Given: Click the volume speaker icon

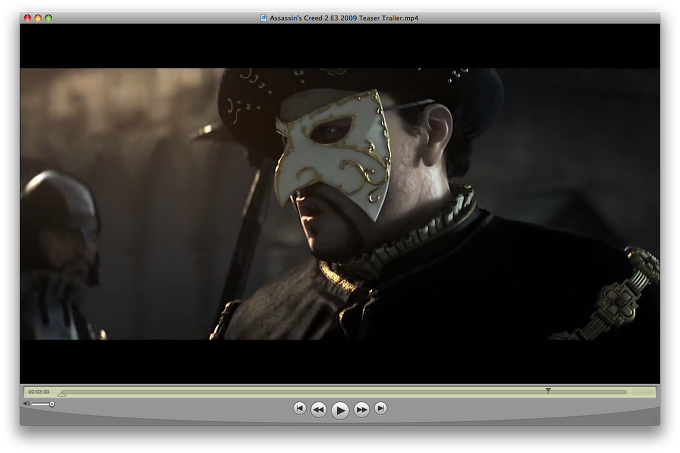Looking at the screenshot, I should click(x=26, y=404).
